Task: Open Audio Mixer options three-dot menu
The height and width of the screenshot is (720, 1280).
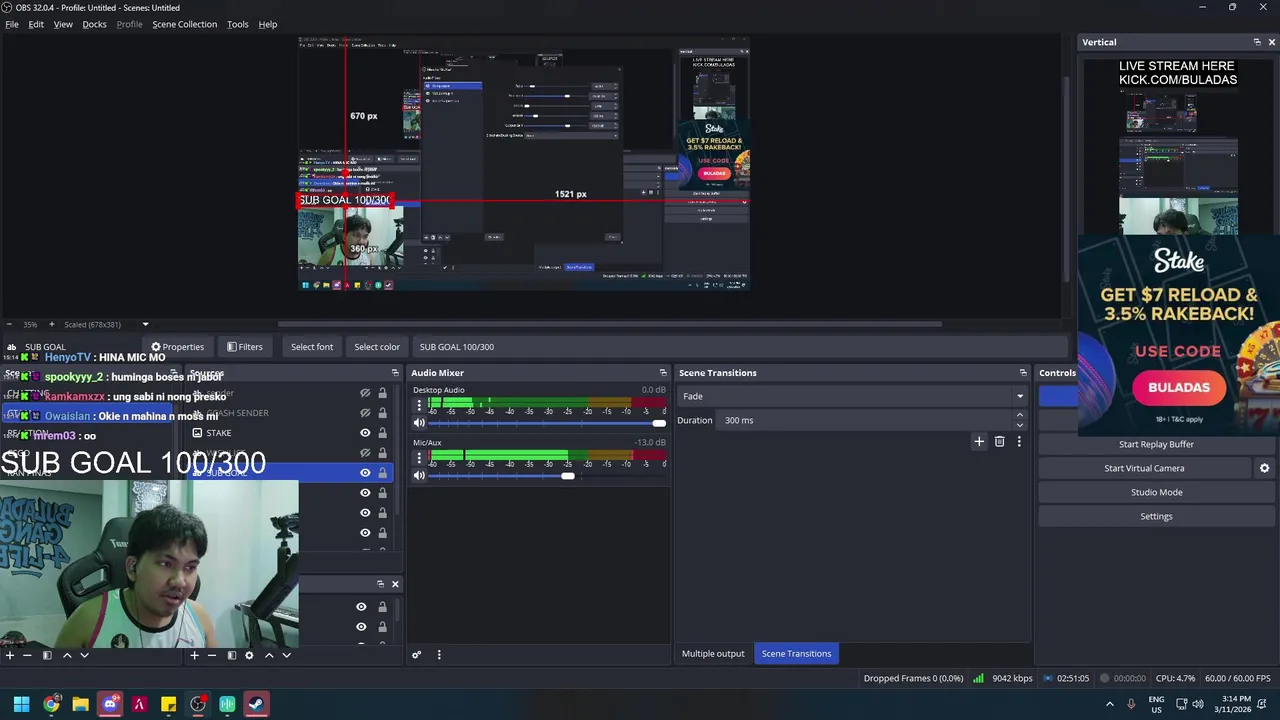Action: point(438,655)
